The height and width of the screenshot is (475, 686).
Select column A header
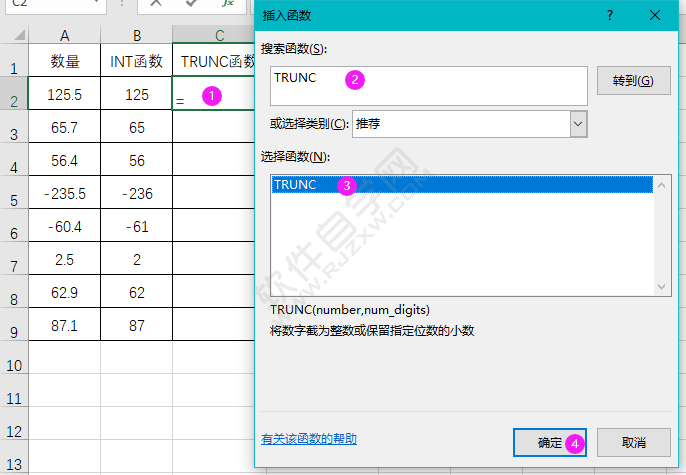pyautogui.click(x=65, y=36)
